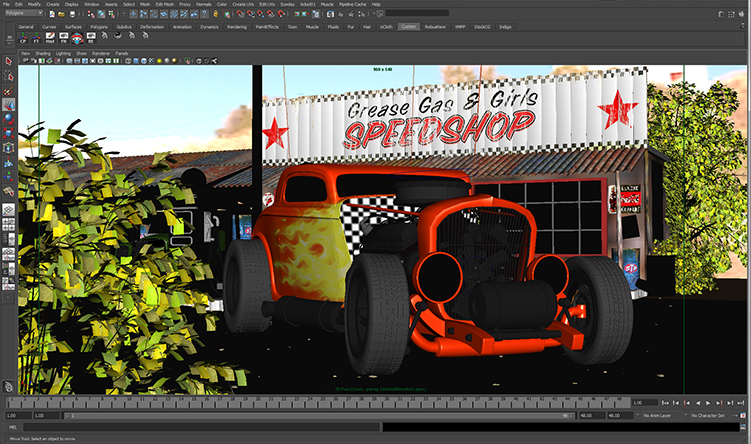Click the red helmet shelf icon
This screenshot has height=444, width=751.
[x=77, y=38]
